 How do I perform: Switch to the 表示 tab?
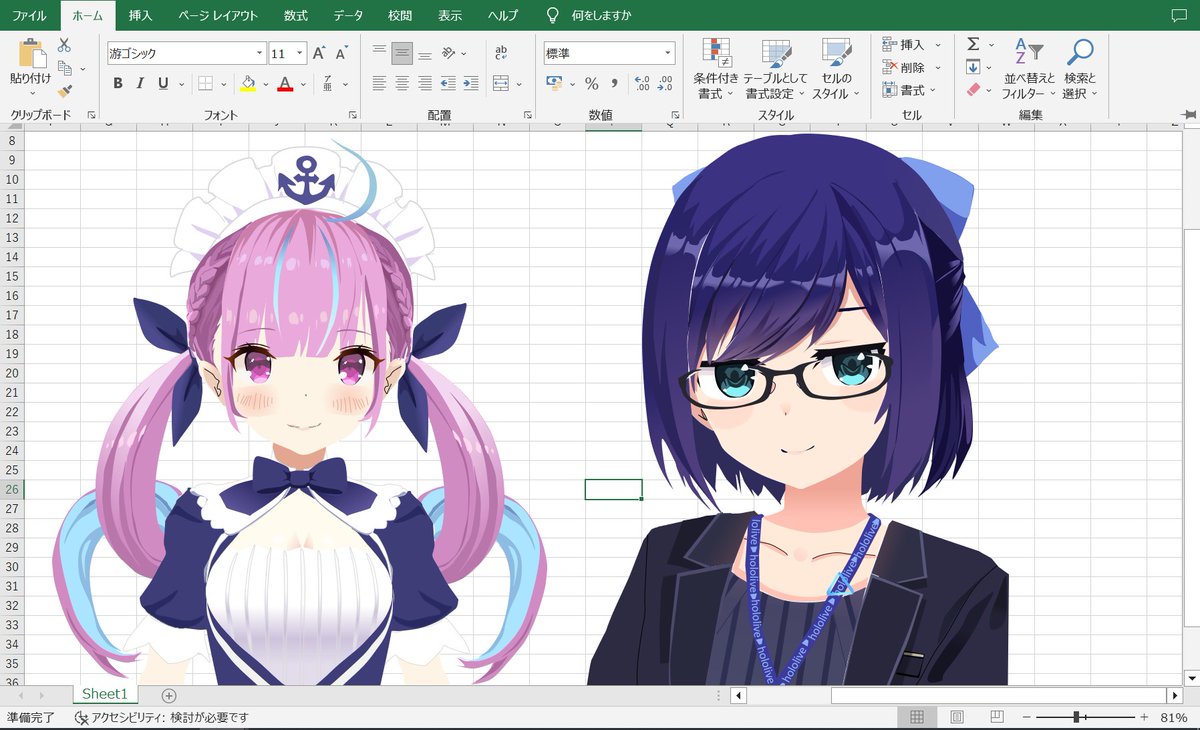click(x=450, y=16)
